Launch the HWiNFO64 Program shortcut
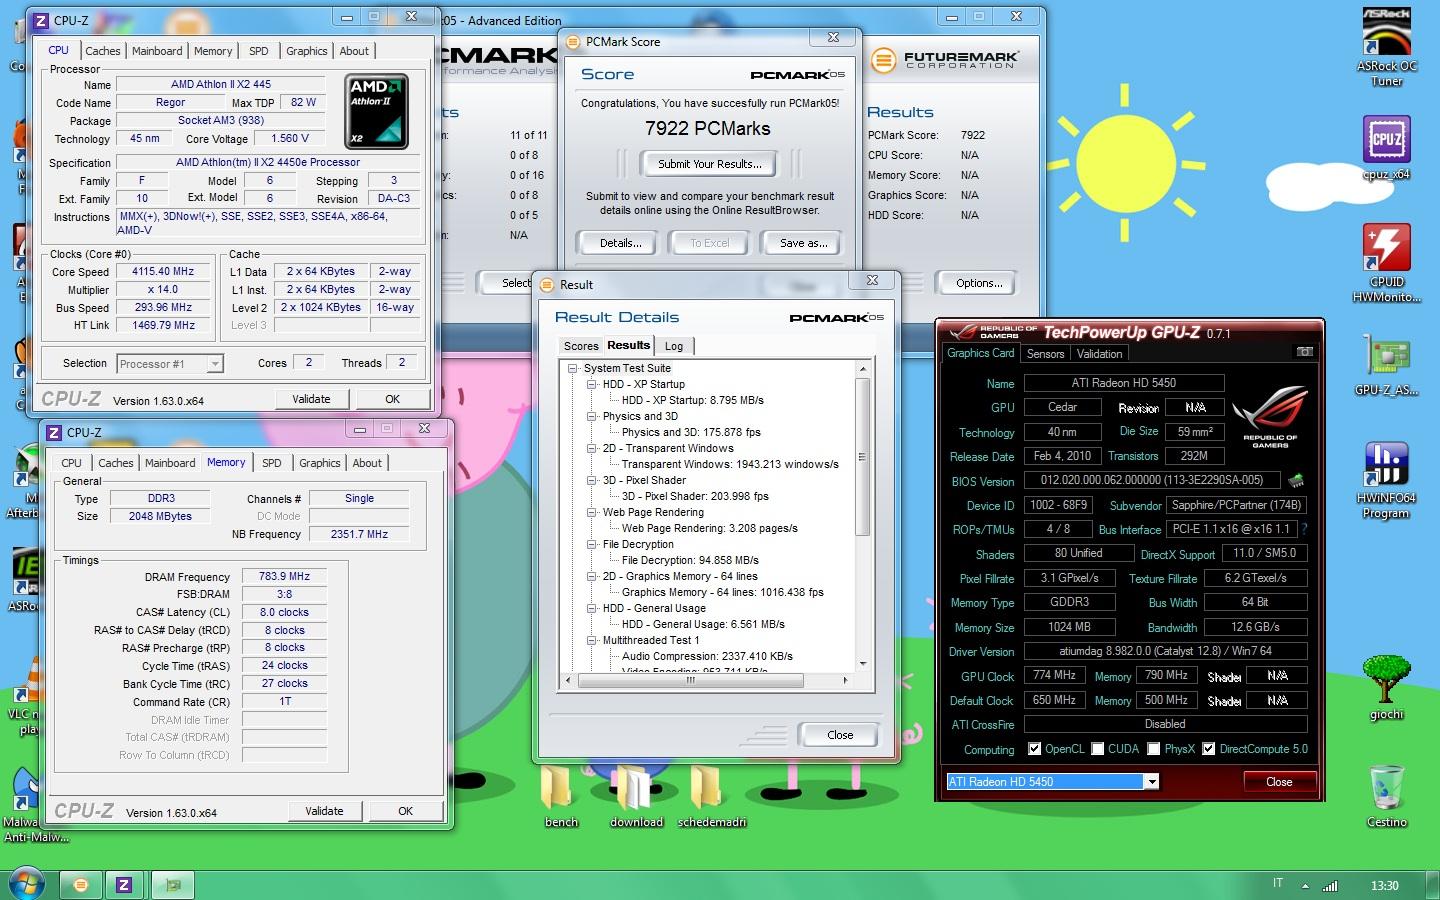The image size is (1440, 900). click(x=1386, y=480)
